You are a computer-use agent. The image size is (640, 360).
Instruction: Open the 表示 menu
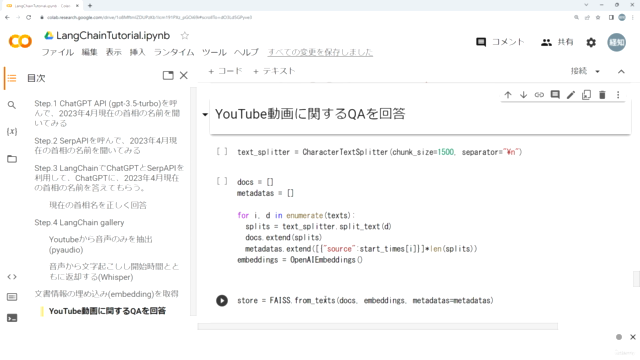tap(113, 52)
